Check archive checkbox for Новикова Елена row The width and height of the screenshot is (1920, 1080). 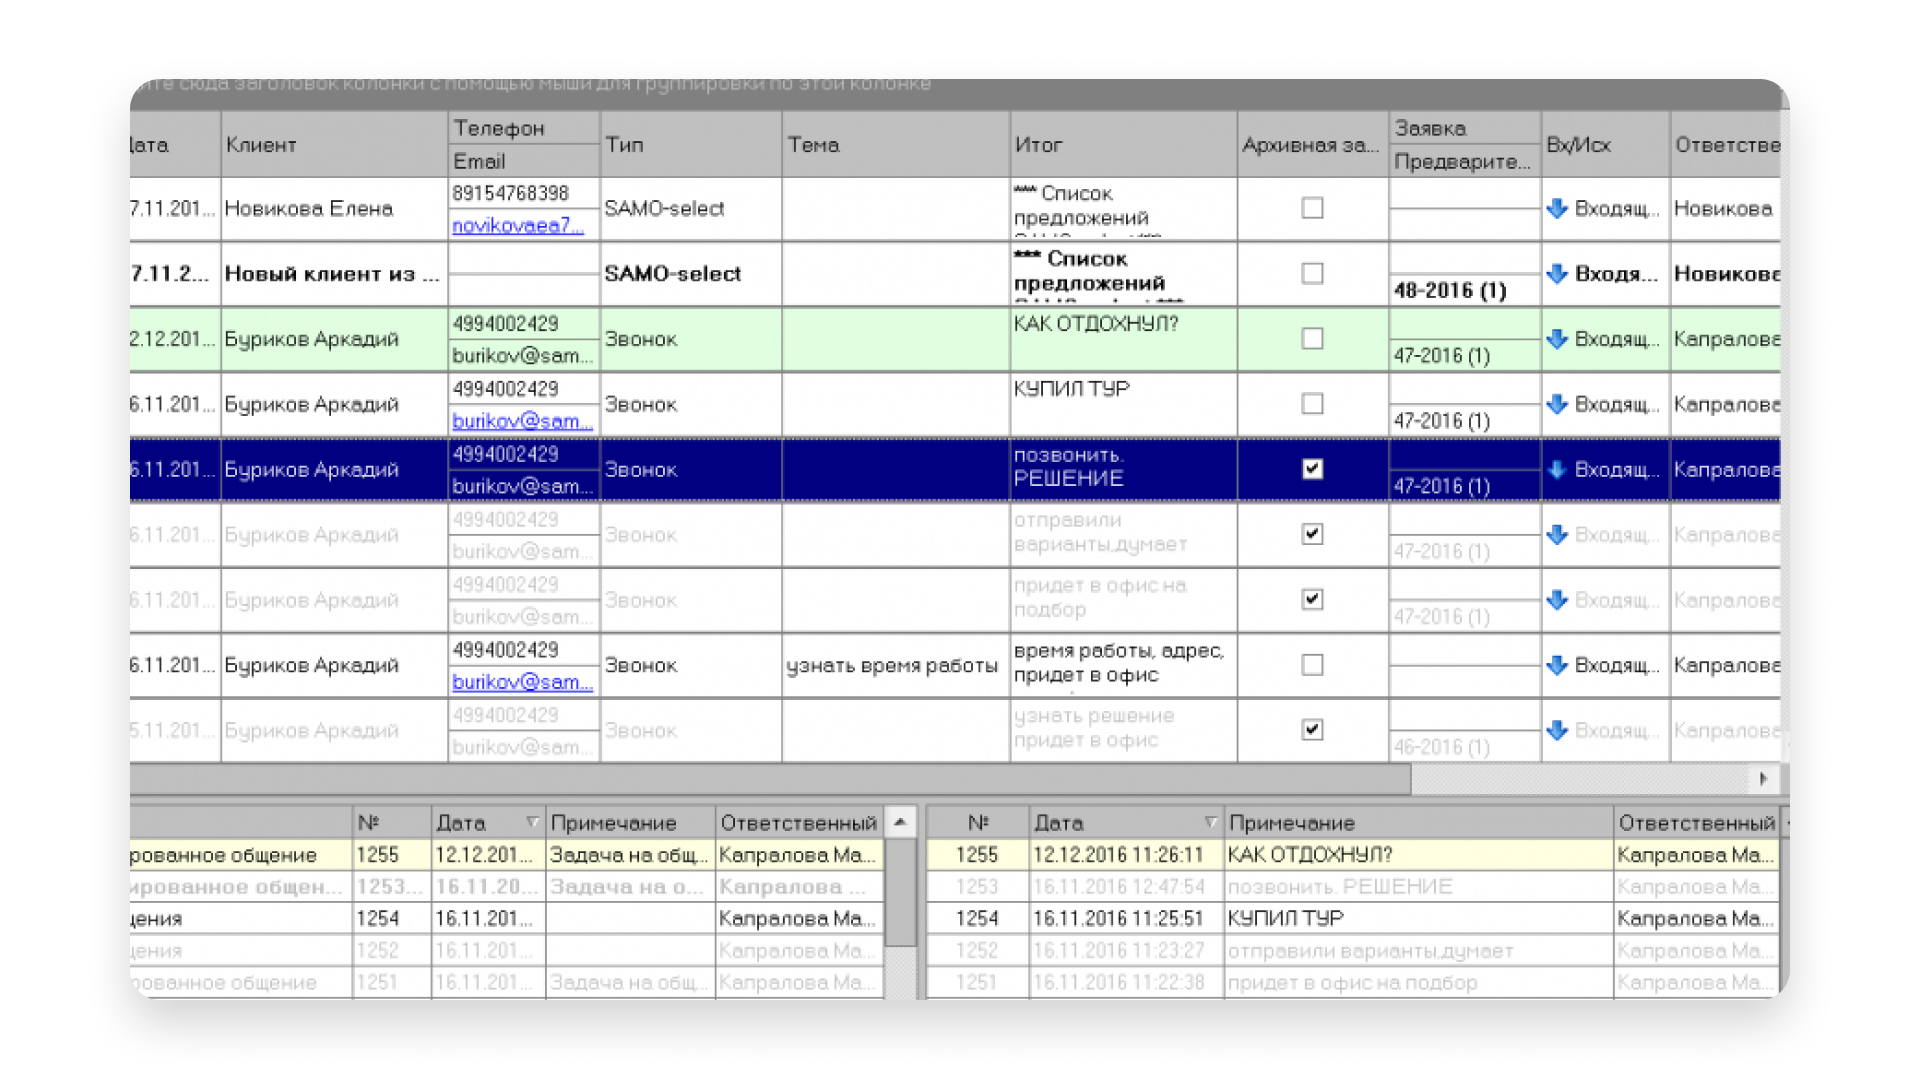tap(1312, 208)
